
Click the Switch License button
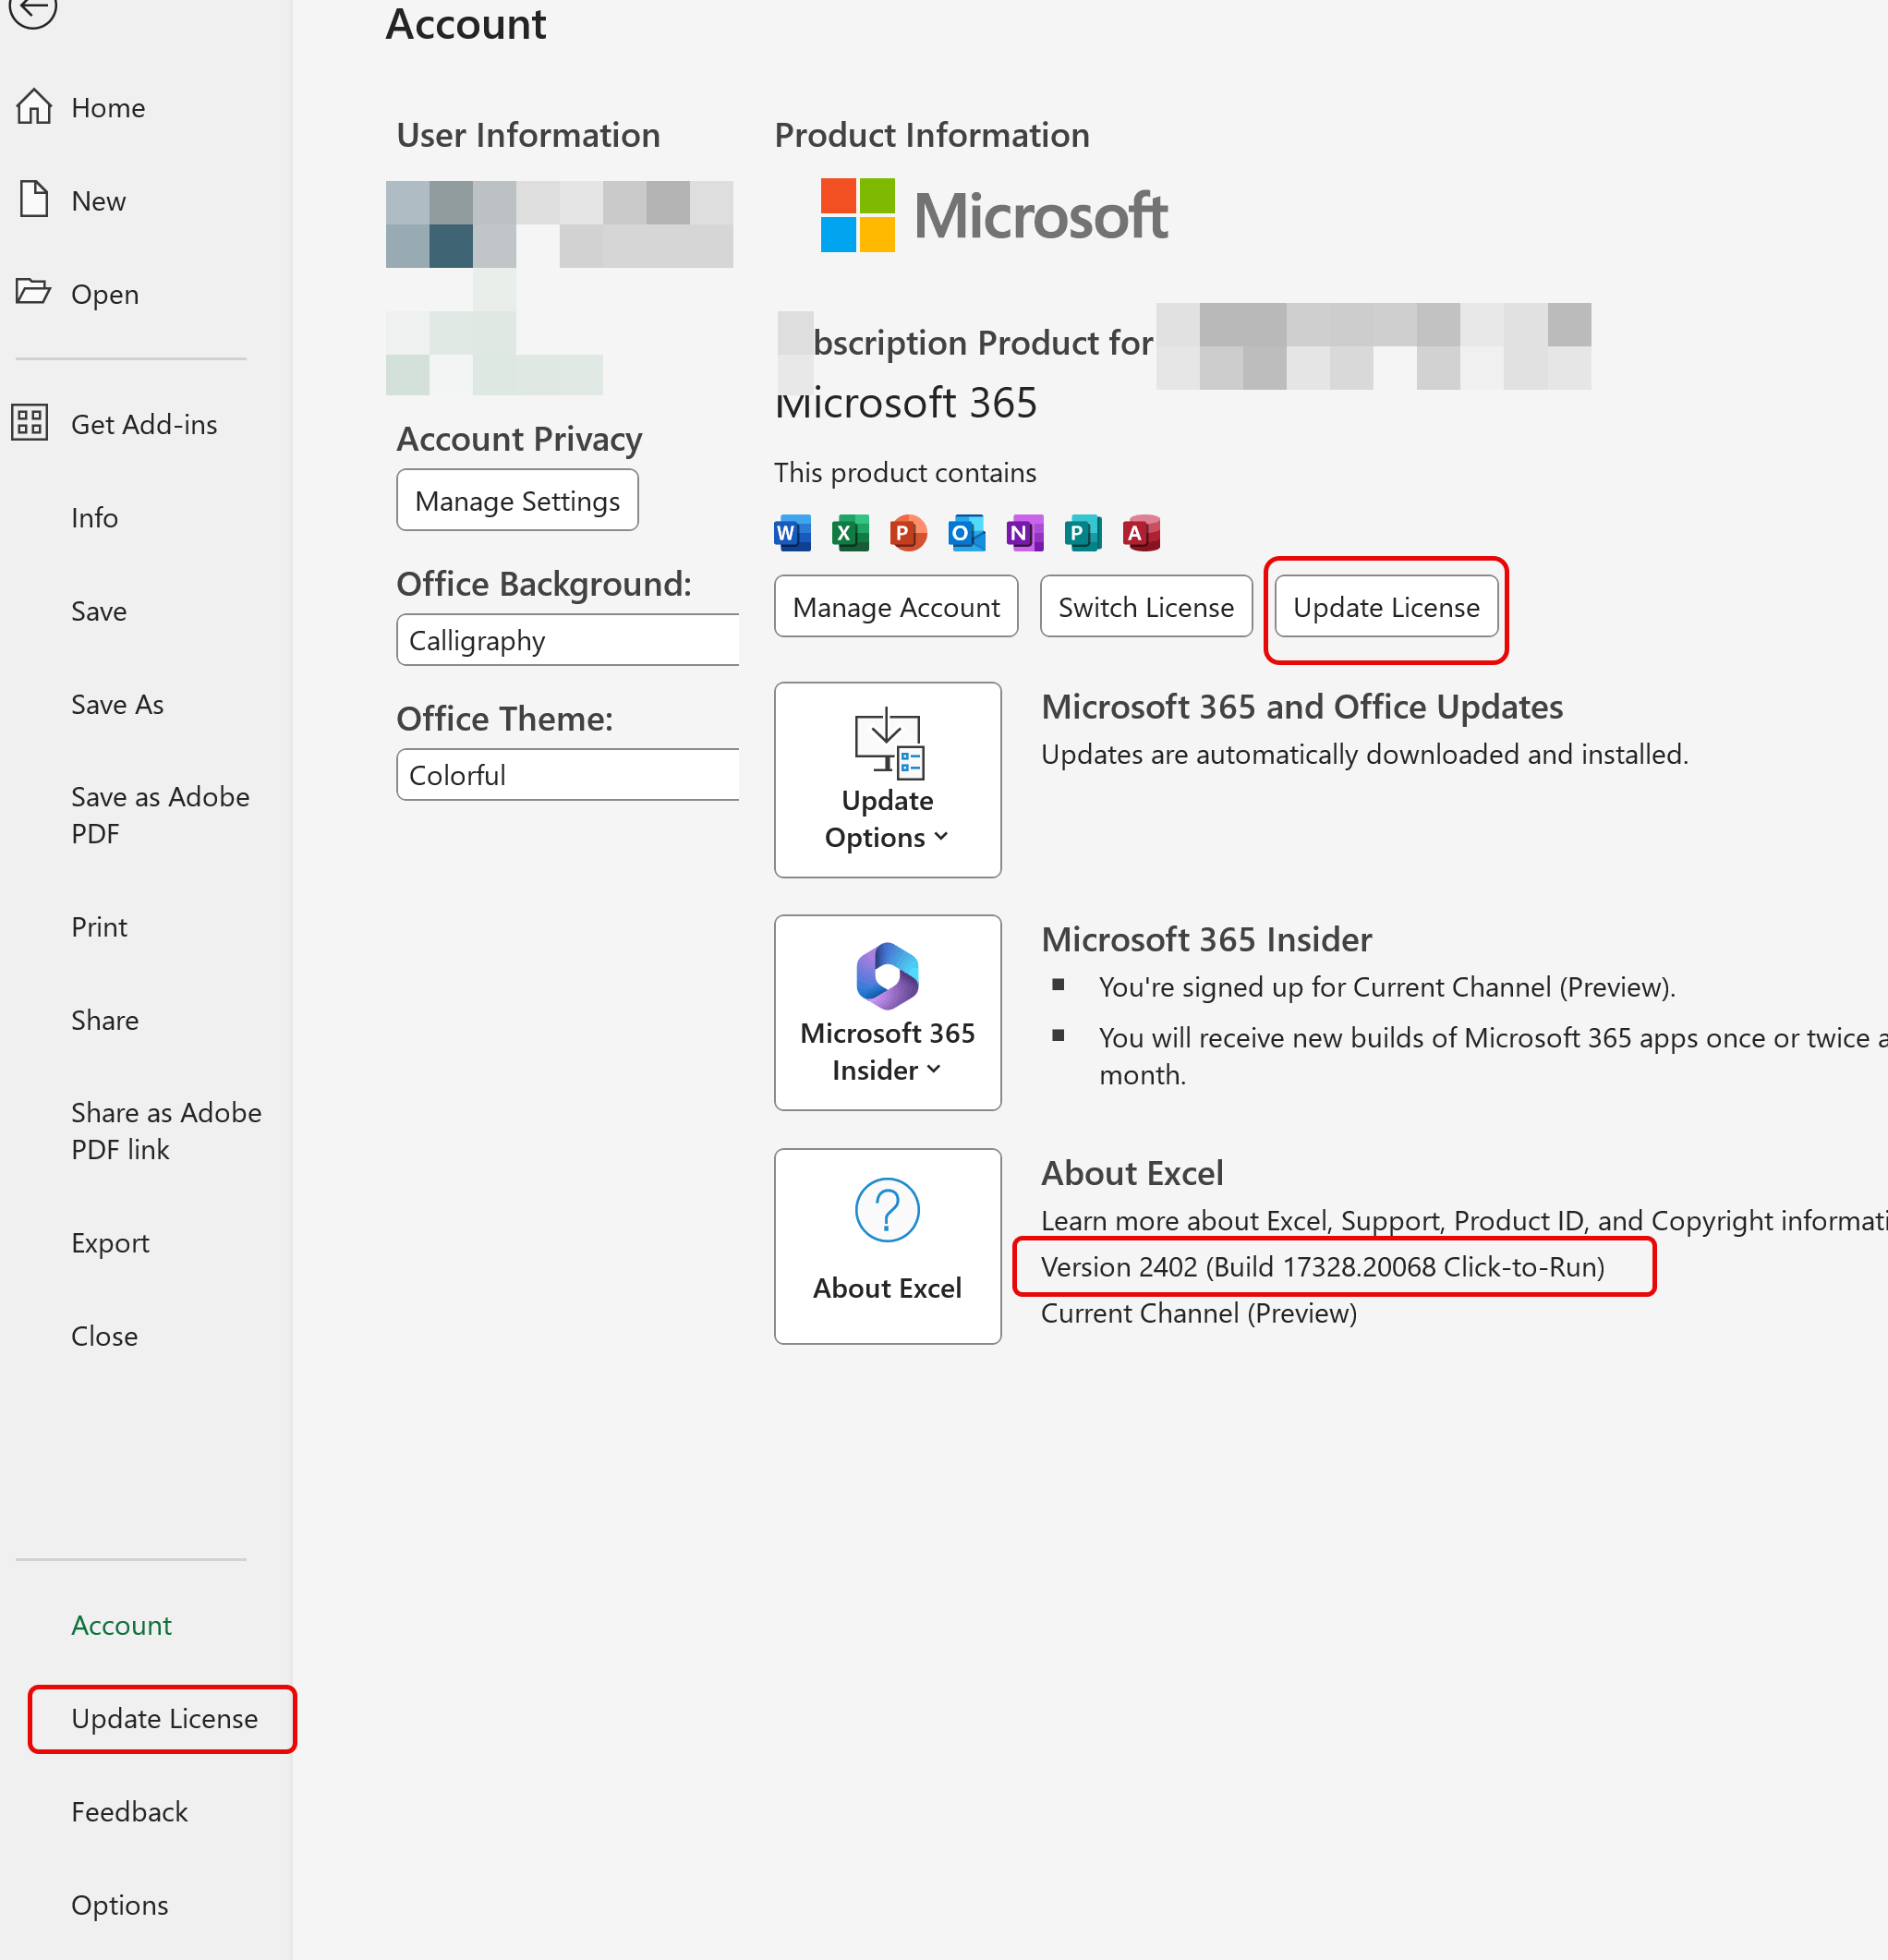1145,607
